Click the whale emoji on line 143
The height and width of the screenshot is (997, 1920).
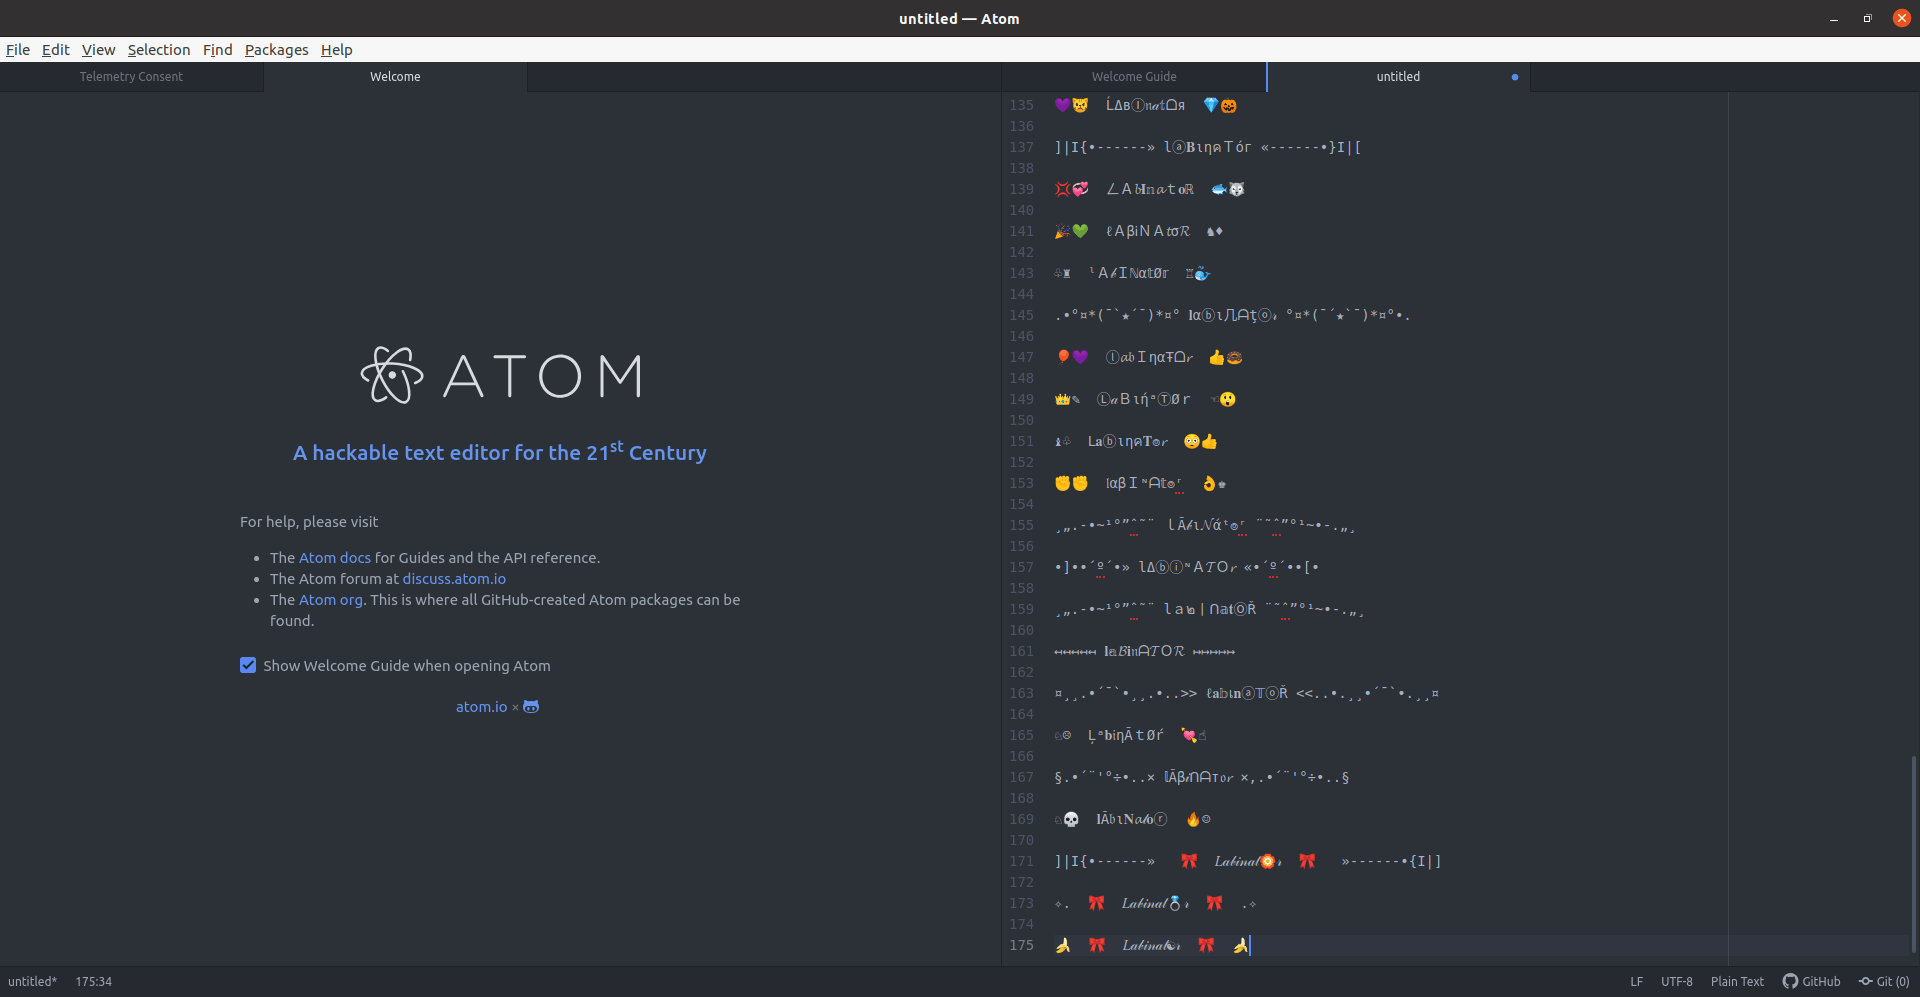1202,273
